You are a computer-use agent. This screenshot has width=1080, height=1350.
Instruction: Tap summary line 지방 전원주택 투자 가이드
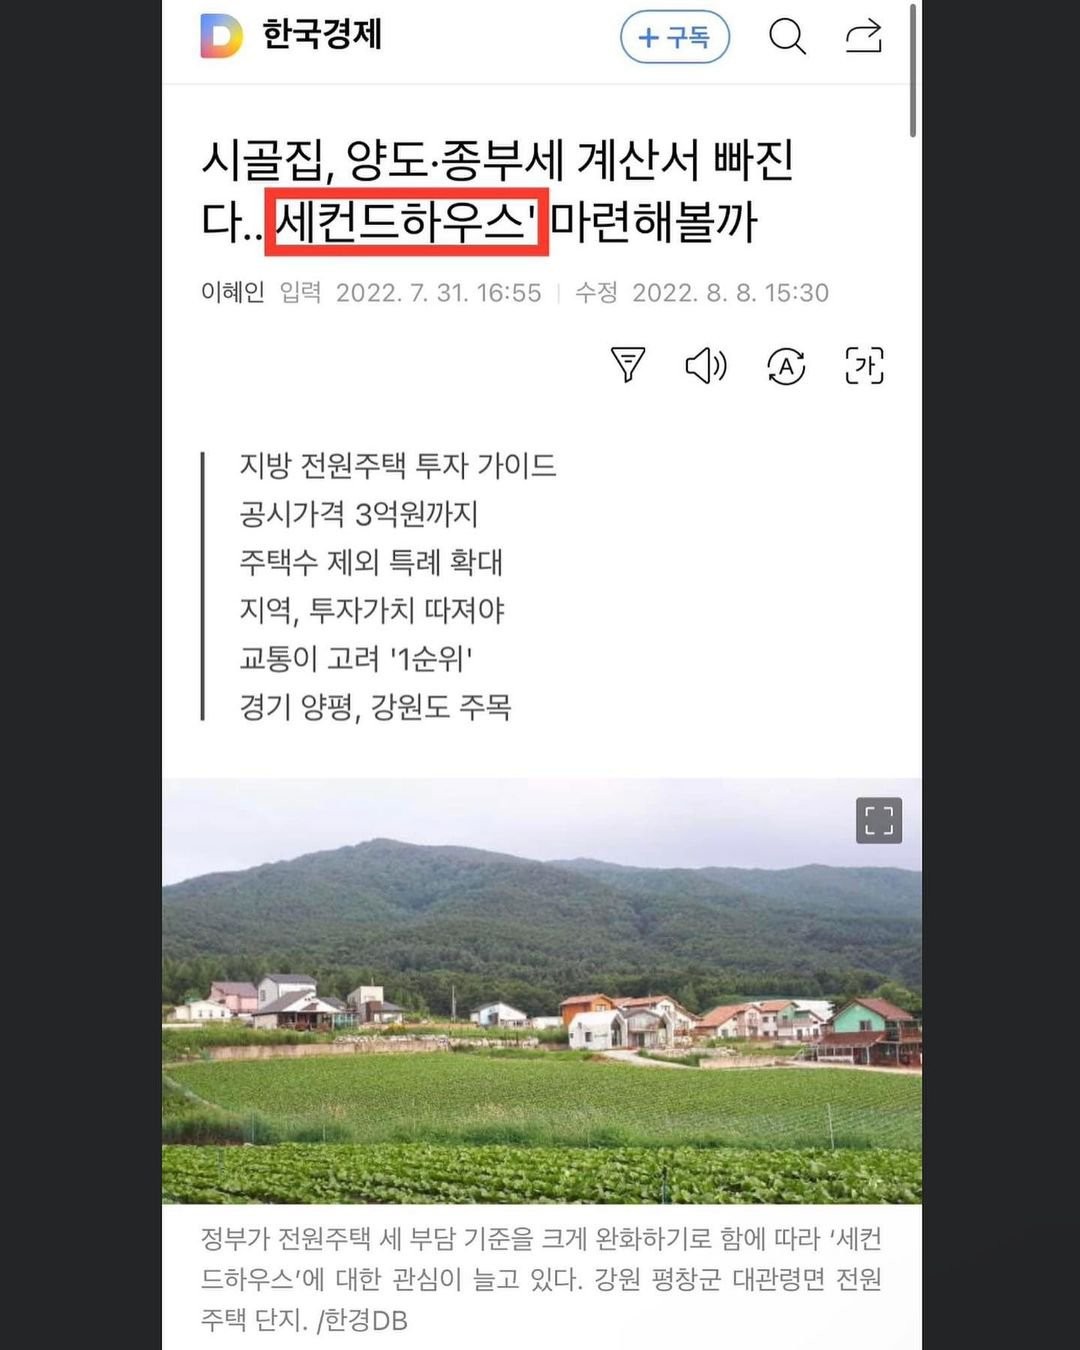pos(398,465)
